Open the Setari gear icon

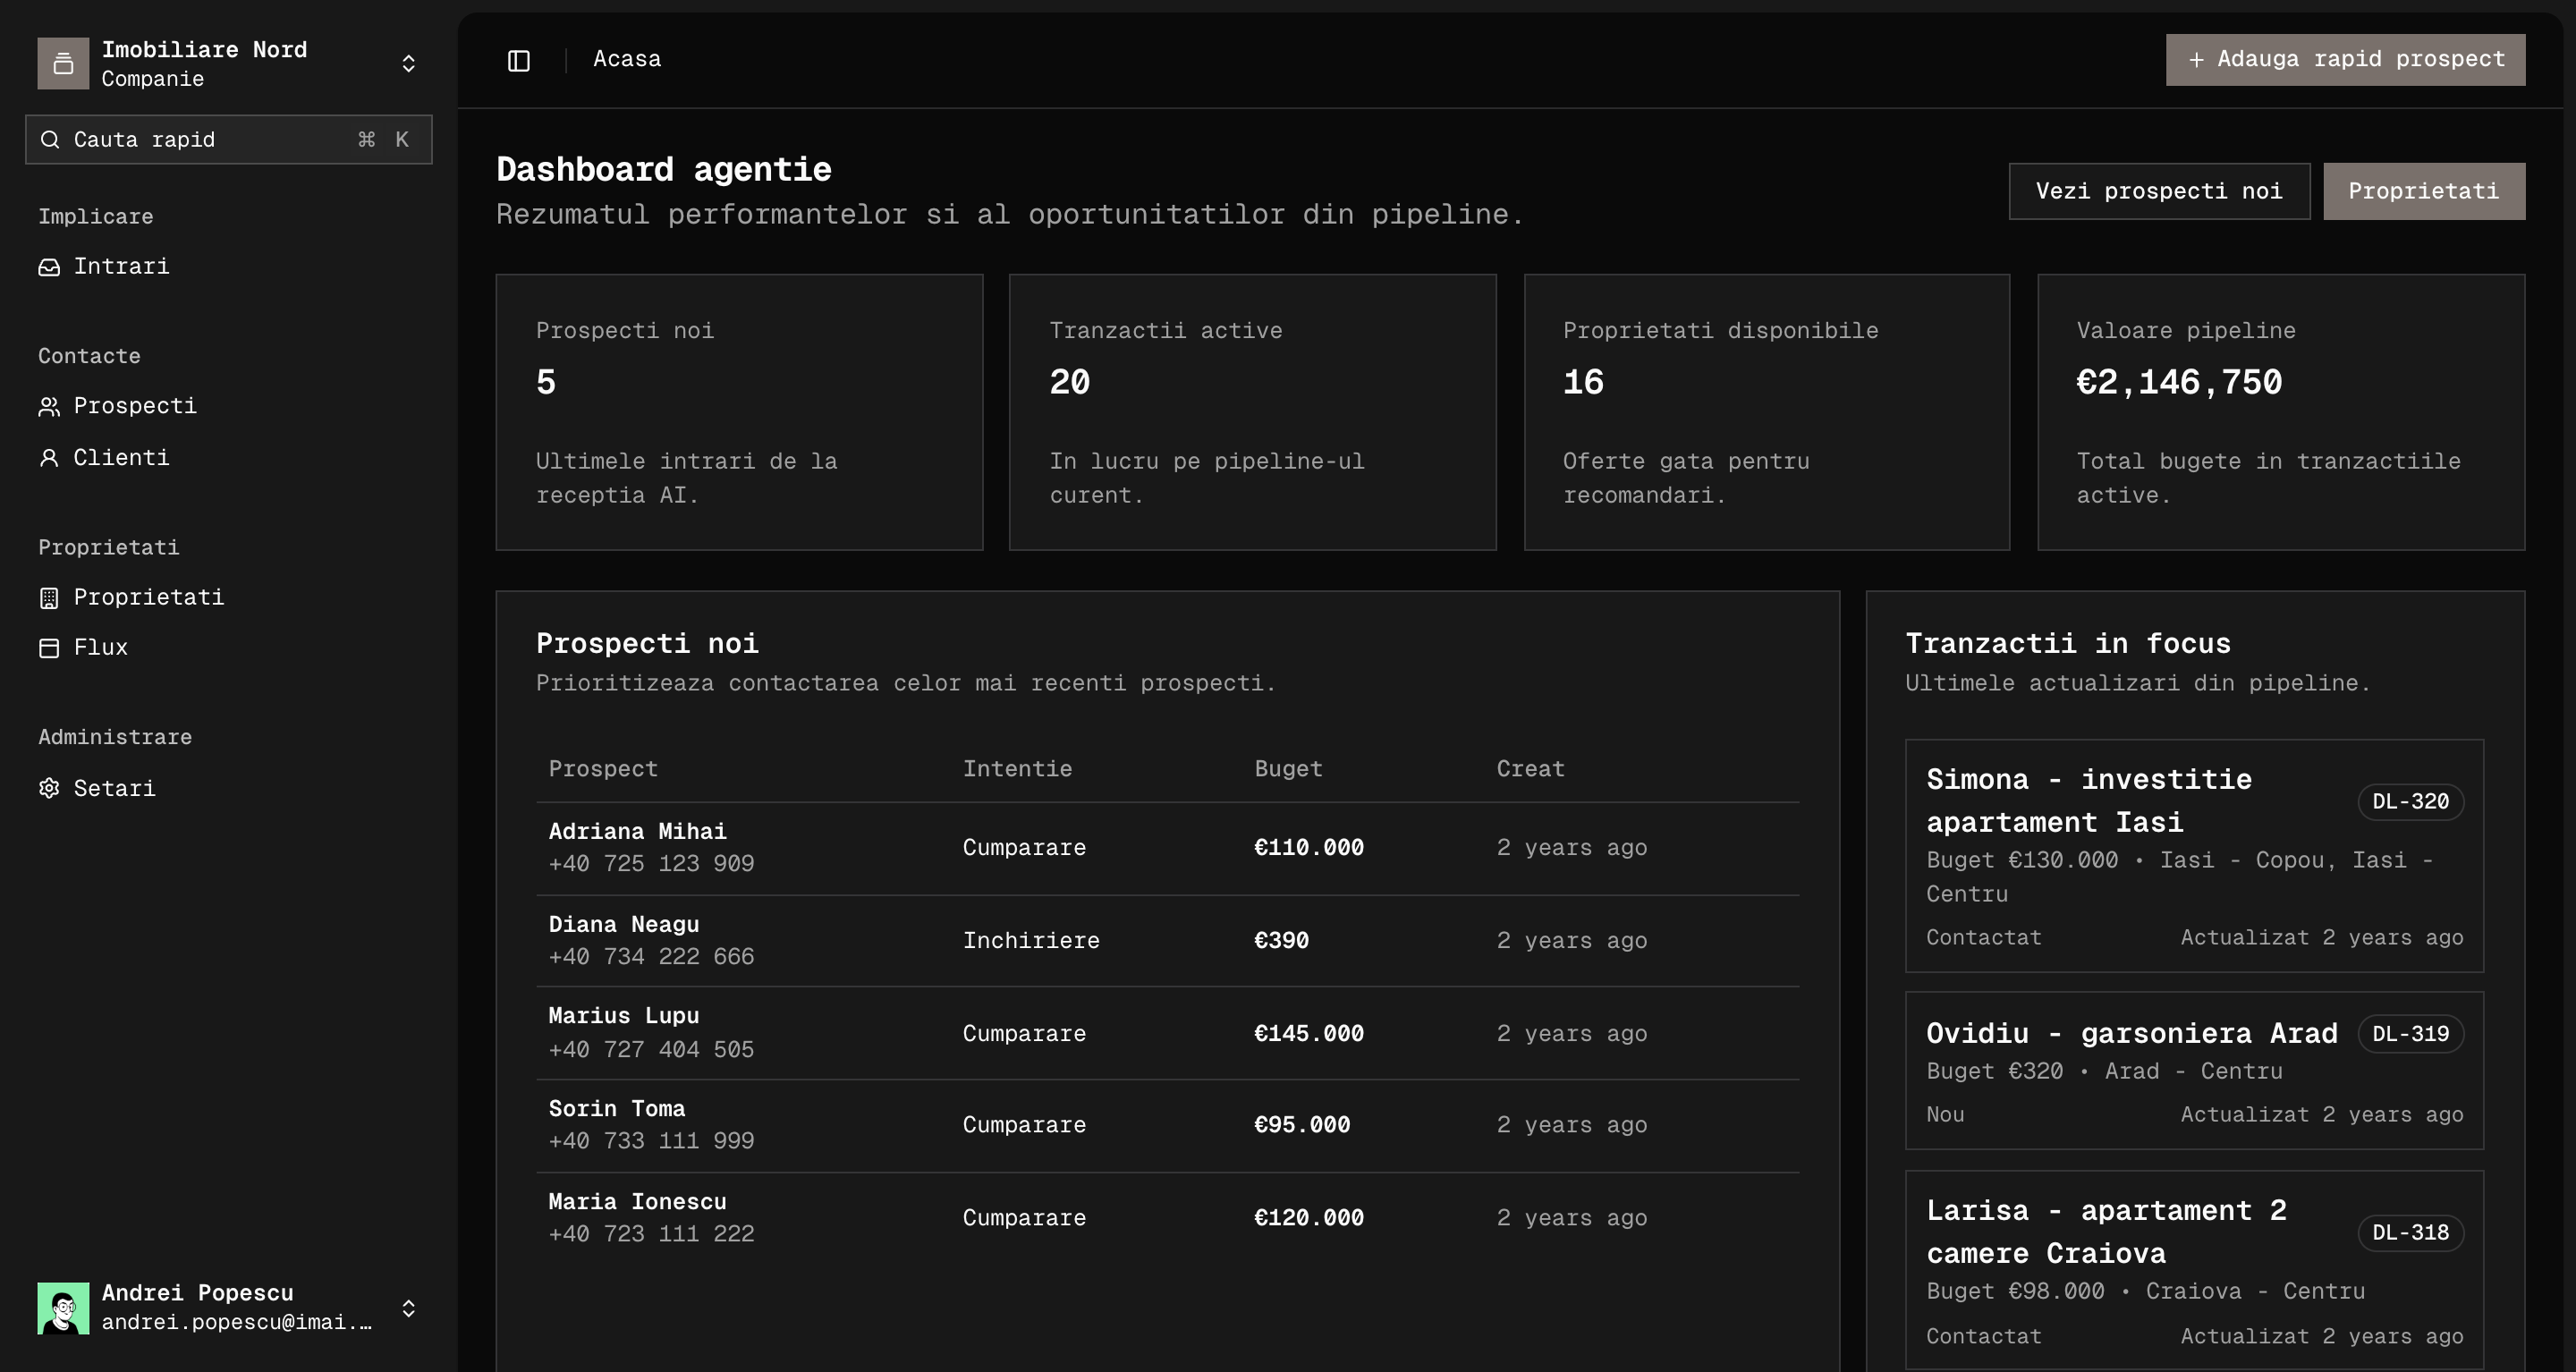click(49, 788)
